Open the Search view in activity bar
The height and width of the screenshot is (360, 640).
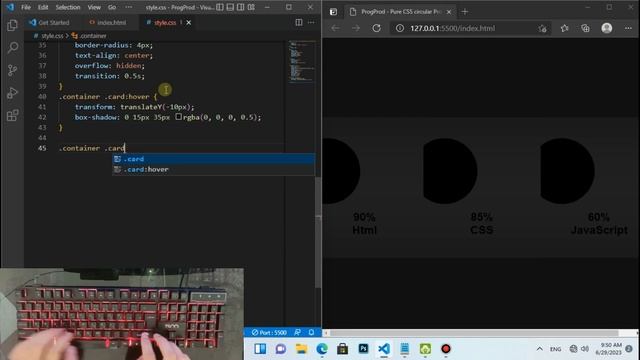12,48
